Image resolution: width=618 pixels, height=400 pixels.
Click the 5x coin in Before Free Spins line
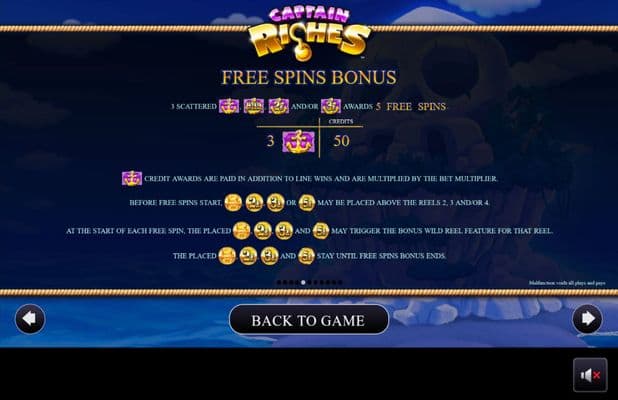pyautogui.click(x=307, y=203)
